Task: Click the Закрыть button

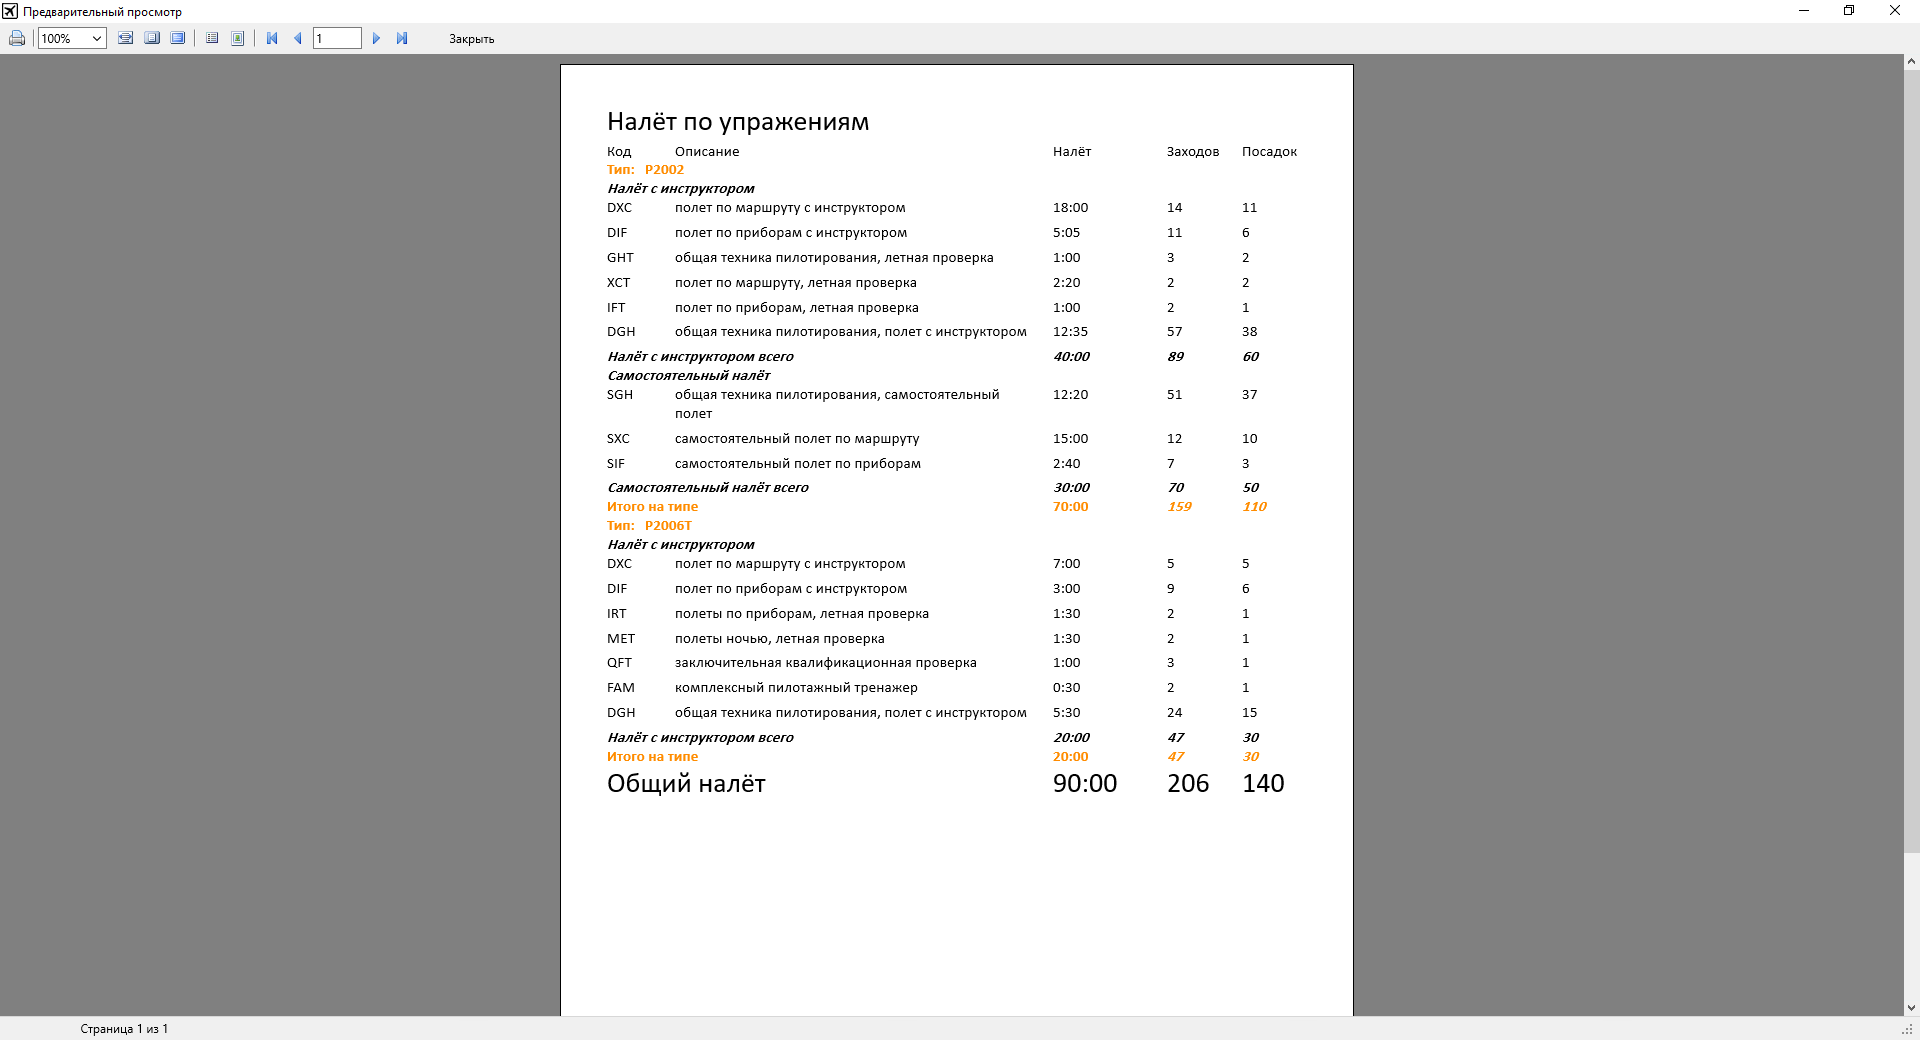Action: tap(471, 39)
